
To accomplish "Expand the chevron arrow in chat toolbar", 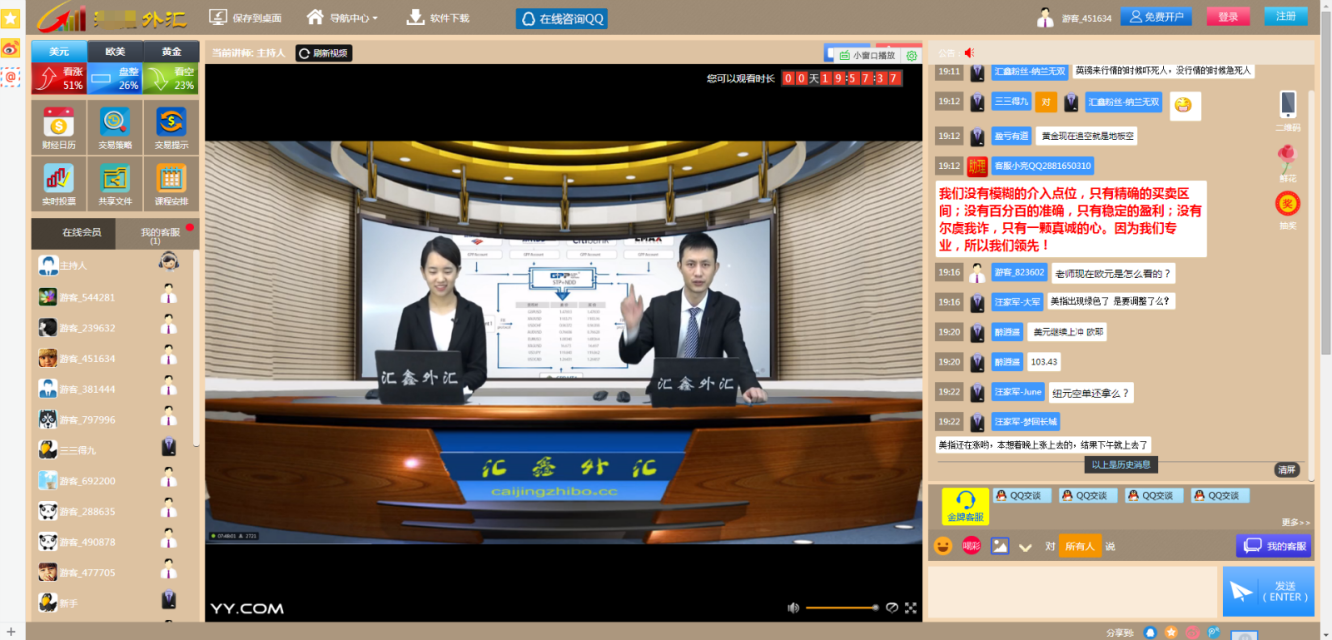I will [x=1025, y=547].
